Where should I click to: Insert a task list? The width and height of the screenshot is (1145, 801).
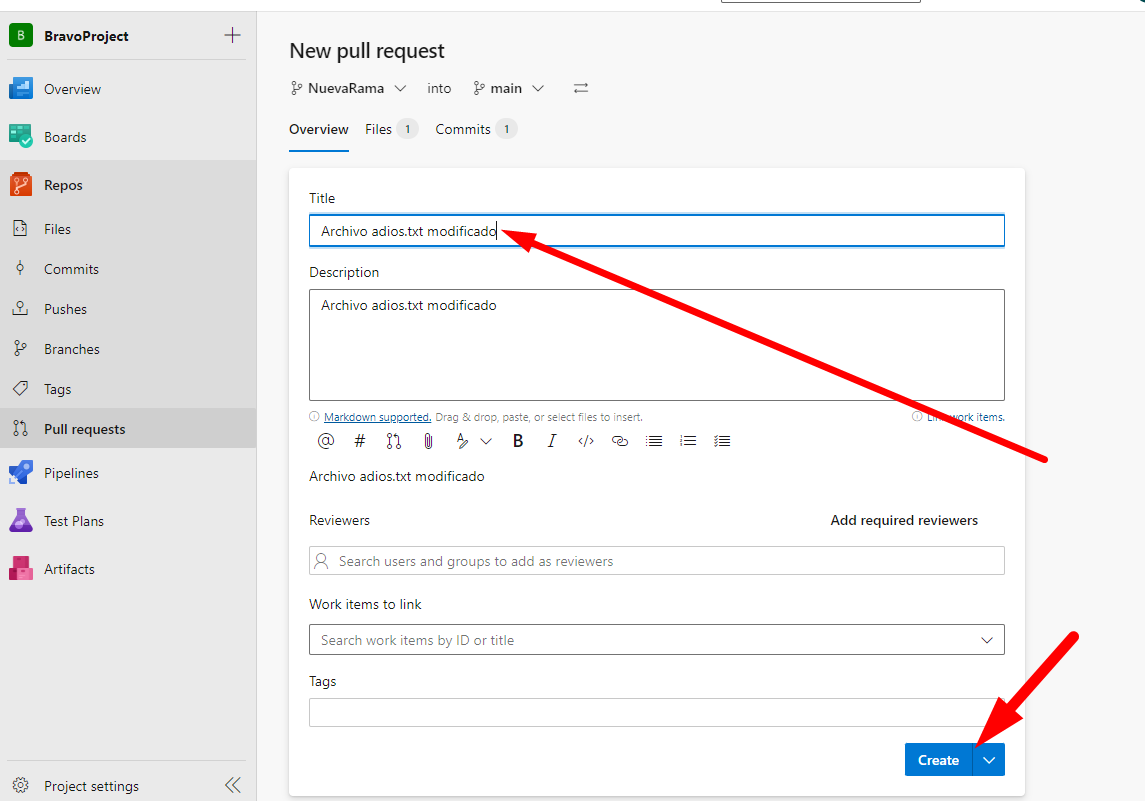722,441
